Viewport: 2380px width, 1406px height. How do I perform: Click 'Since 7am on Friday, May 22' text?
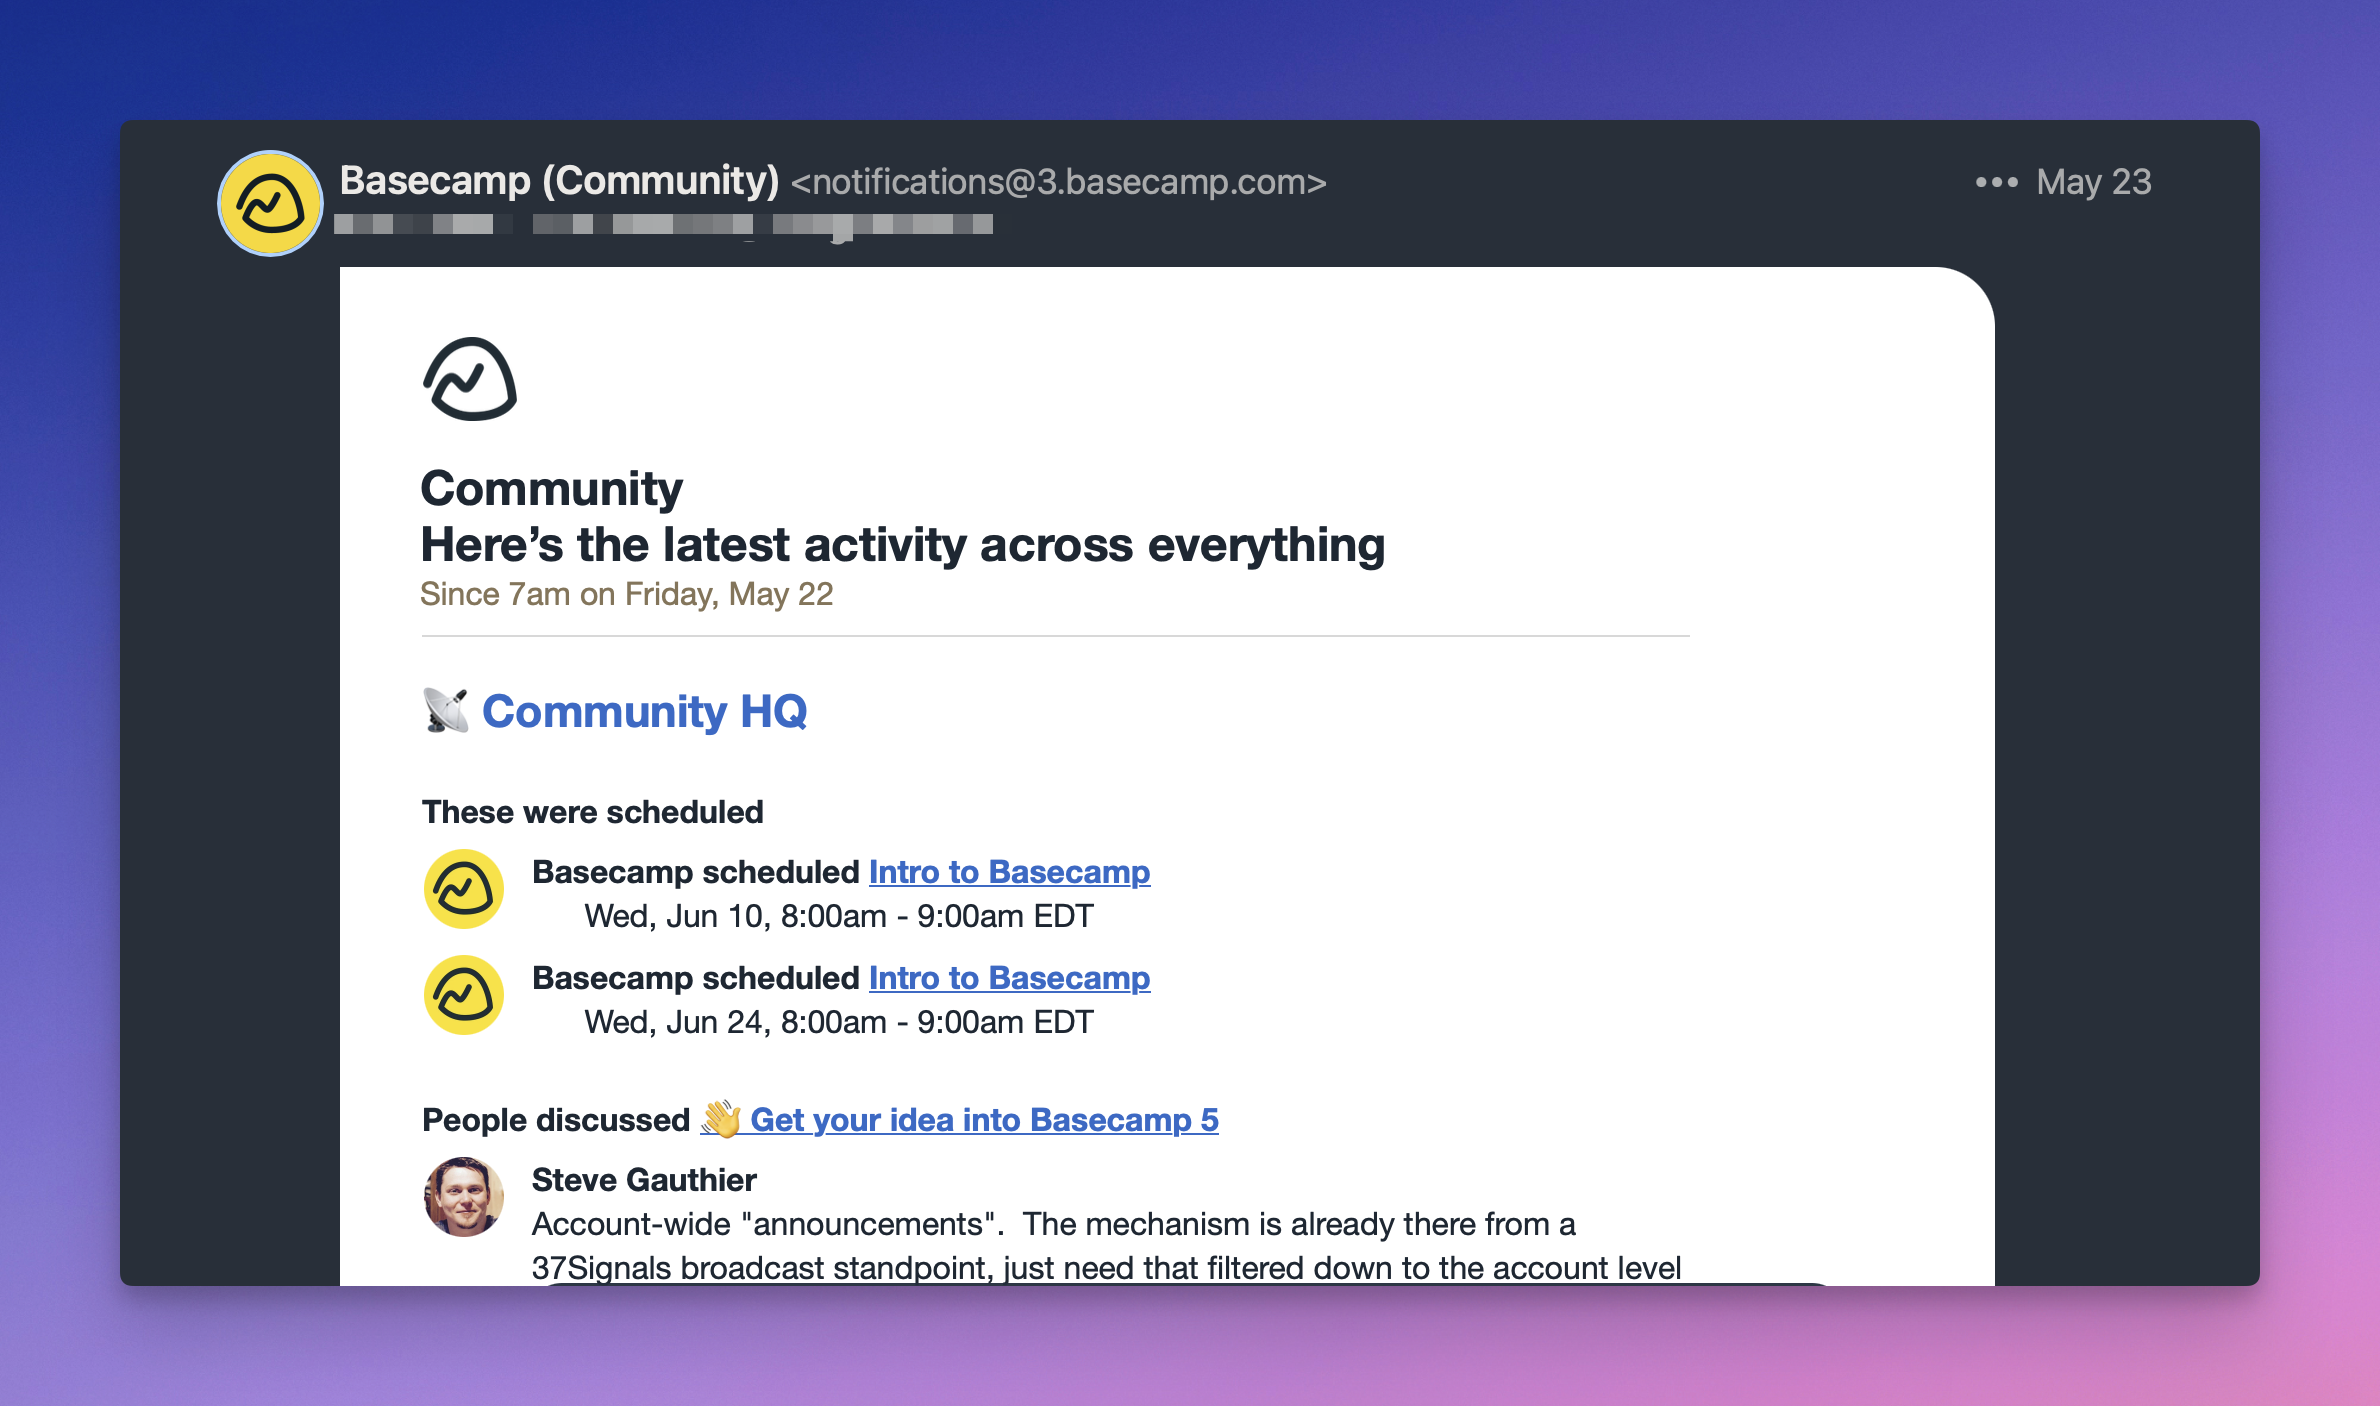626,594
